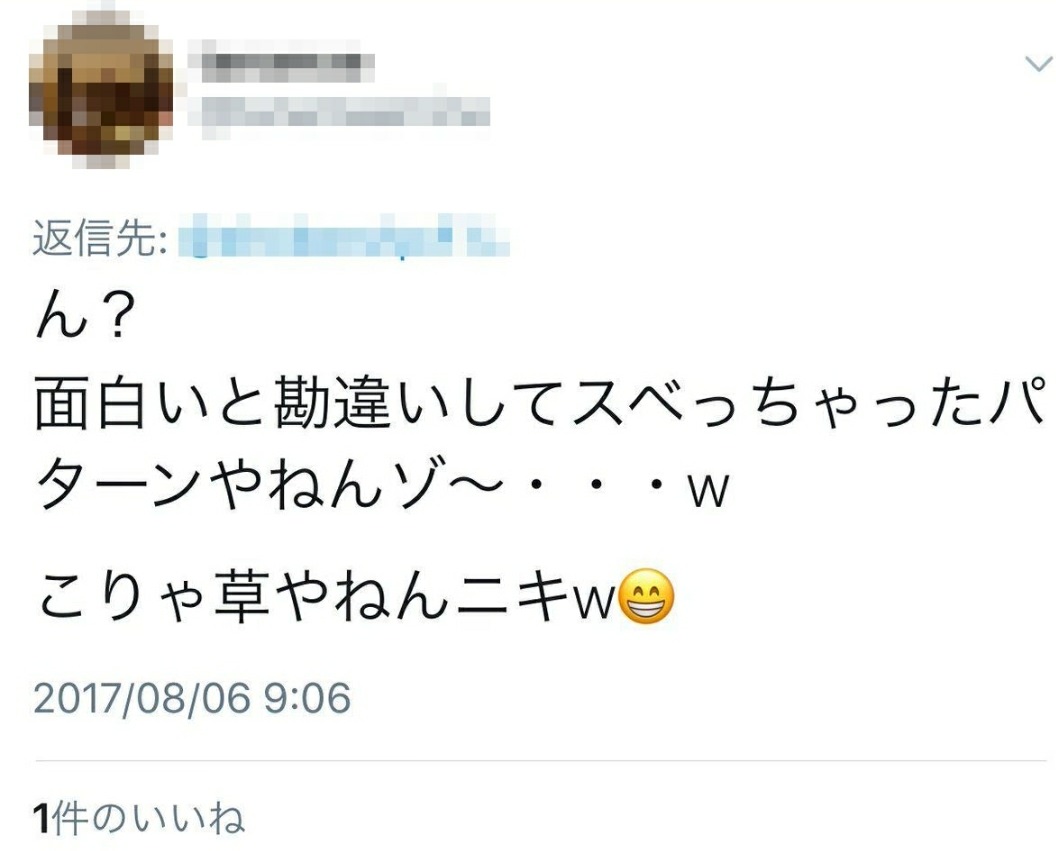Click the 返信先: label
The height and width of the screenshot is (851, 1056).
[x=100, y=238]
